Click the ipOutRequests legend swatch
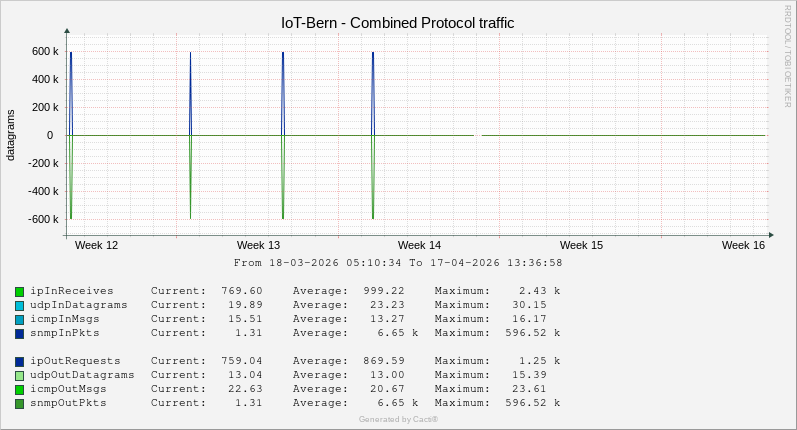Viewport: 797px width, 430px height. point(19,361)
